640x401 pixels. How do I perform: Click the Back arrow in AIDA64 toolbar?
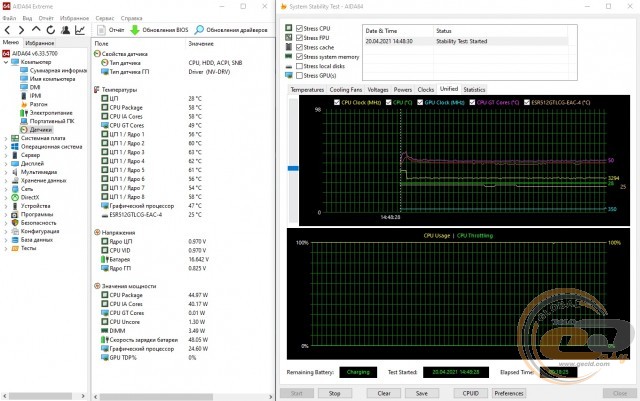pos(8,30)
